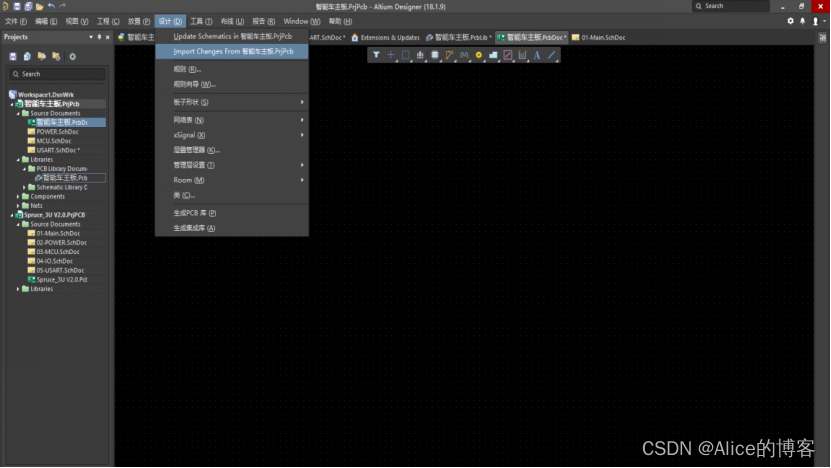The image size is (831, 468).
Task: Open the settings gear at top right
Action: coord(790,21)
